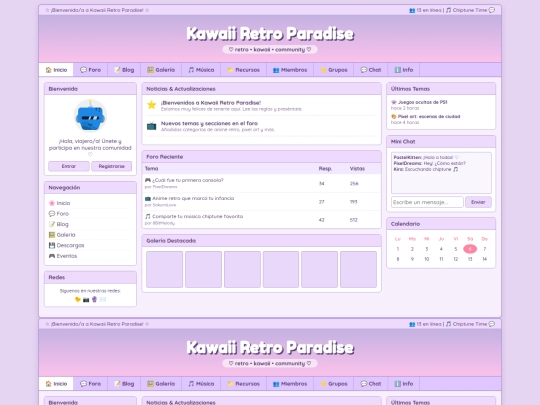The width and height of the screenshot is (540, 405).
Task: Open the Nuevos temas y secciones en el foro title
Action: [209, 123]
